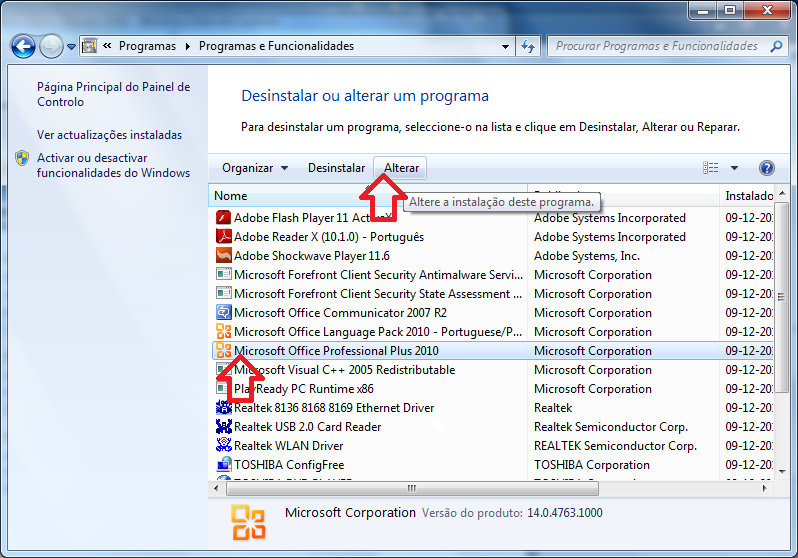
Task: Select Adobe Reader X icon
Action: click(x=223, y=237)
